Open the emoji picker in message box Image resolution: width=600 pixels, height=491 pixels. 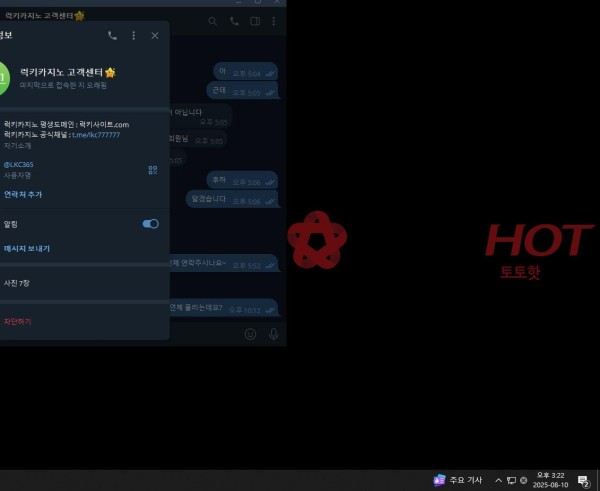pyautogui.click(x=250, y=334)
